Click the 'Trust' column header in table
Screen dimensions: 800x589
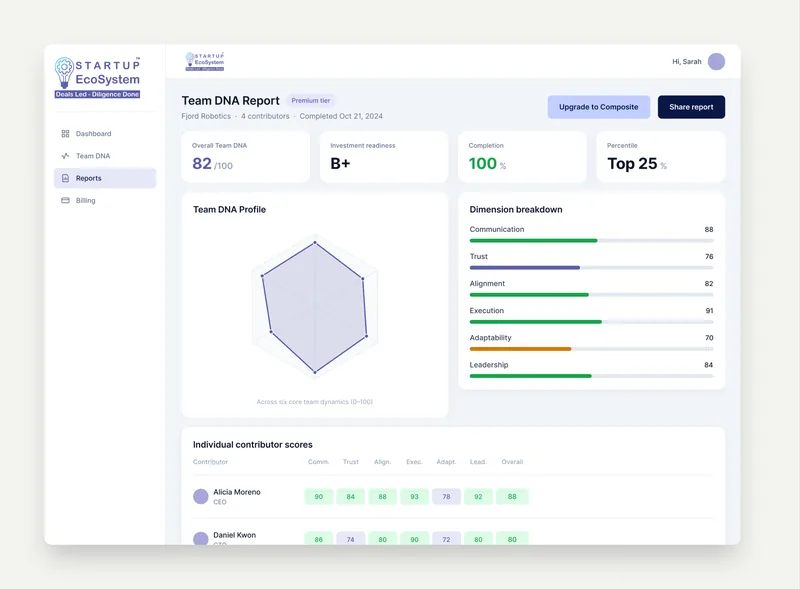point(351,462)
